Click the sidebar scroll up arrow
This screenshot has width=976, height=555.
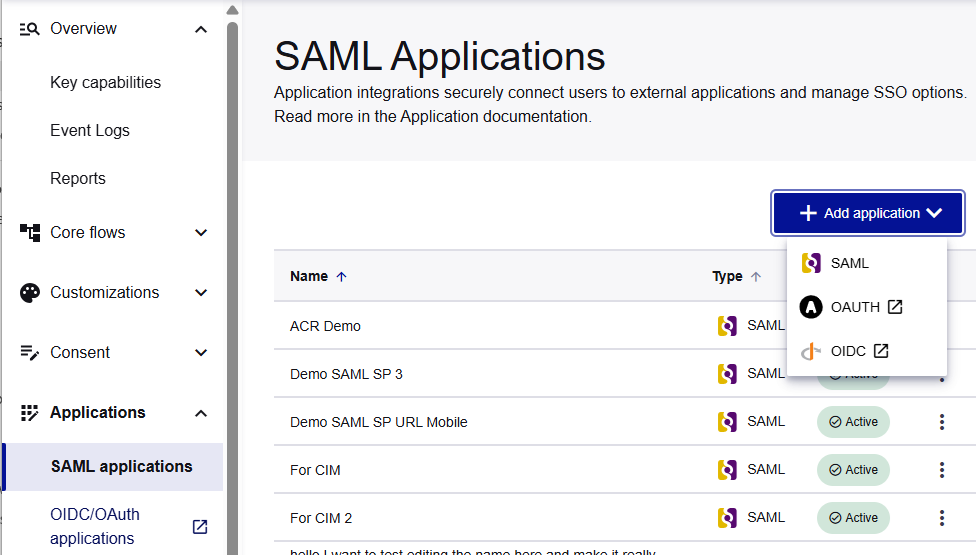click(x=232, y=9)
